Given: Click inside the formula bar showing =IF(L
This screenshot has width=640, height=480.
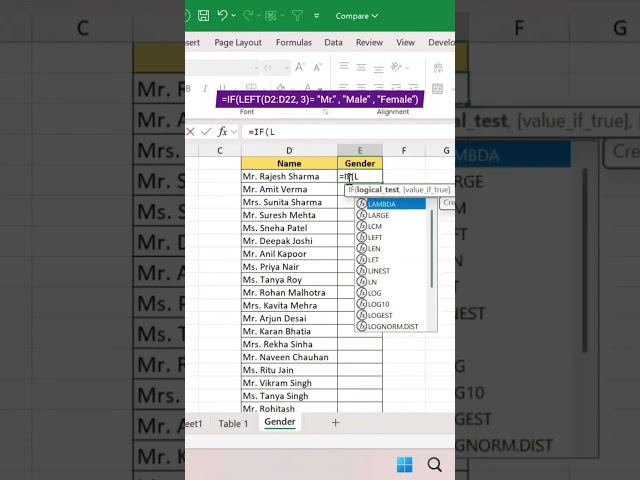Looking at the screenshot, I should click(x=348, y=132).
